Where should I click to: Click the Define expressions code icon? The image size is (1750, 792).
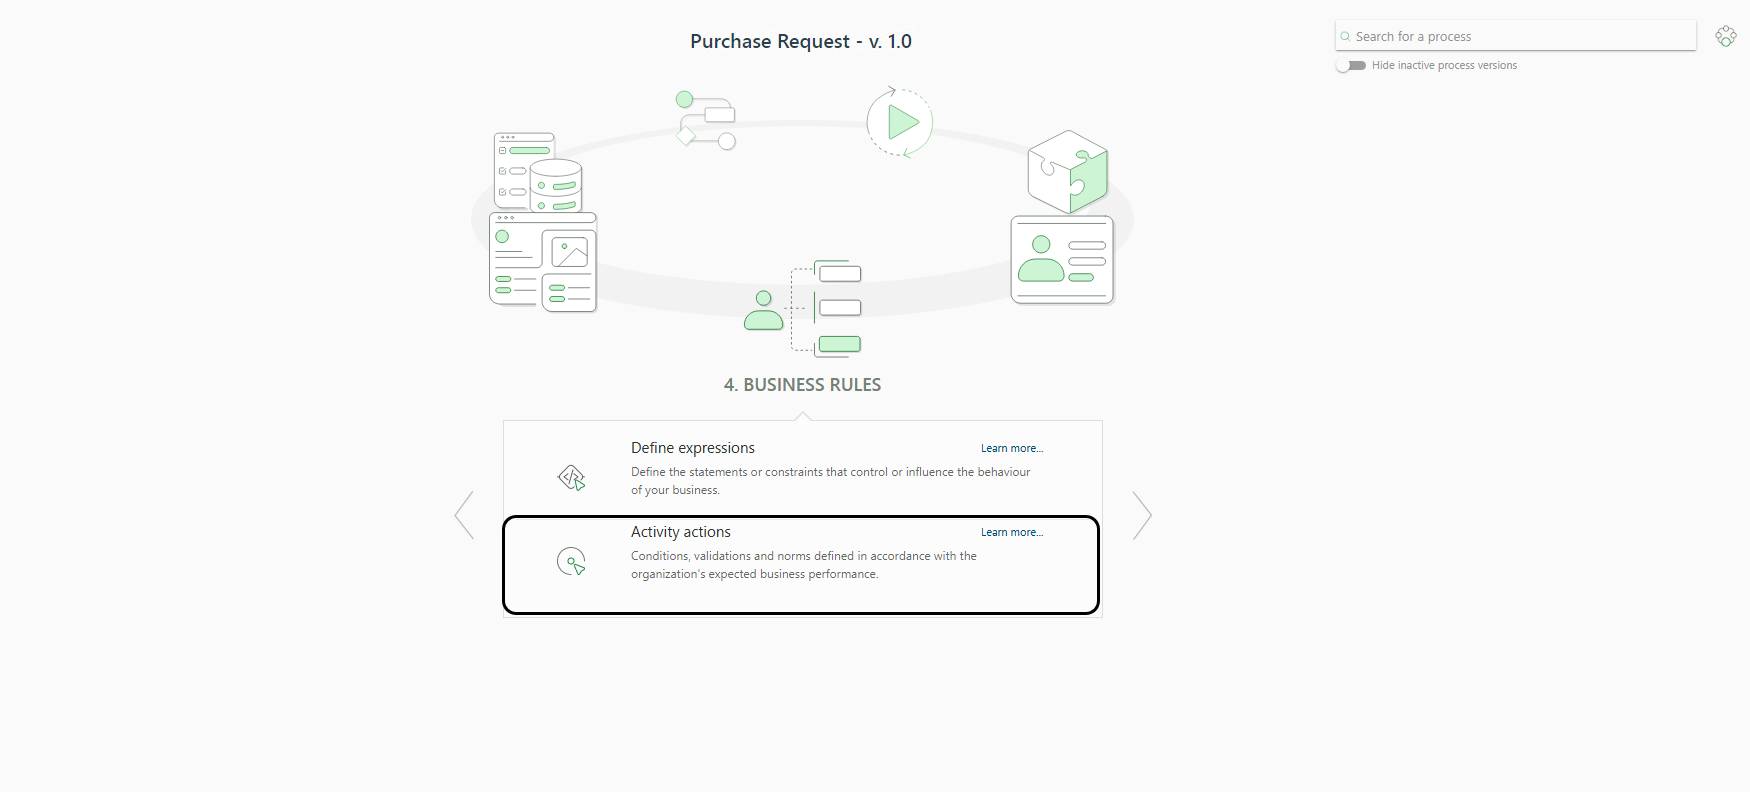pyautogui.click(x=571, y=477)
